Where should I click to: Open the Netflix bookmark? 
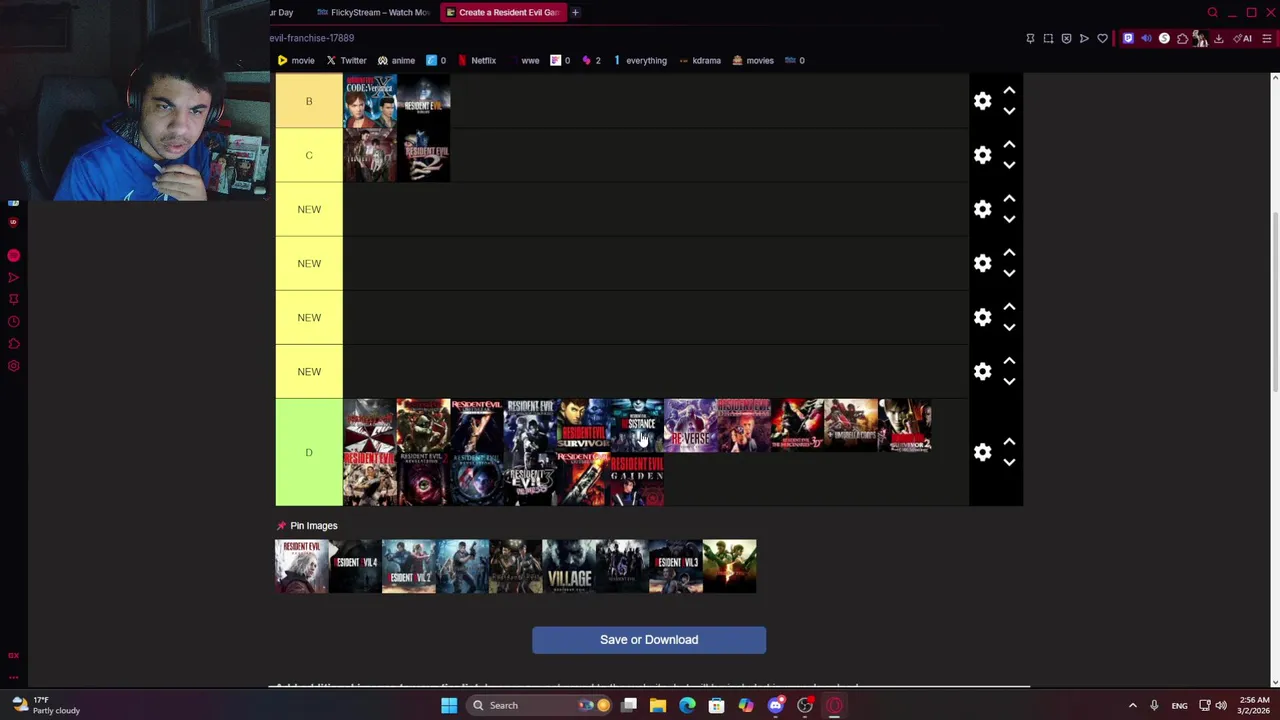coord(476,60)
